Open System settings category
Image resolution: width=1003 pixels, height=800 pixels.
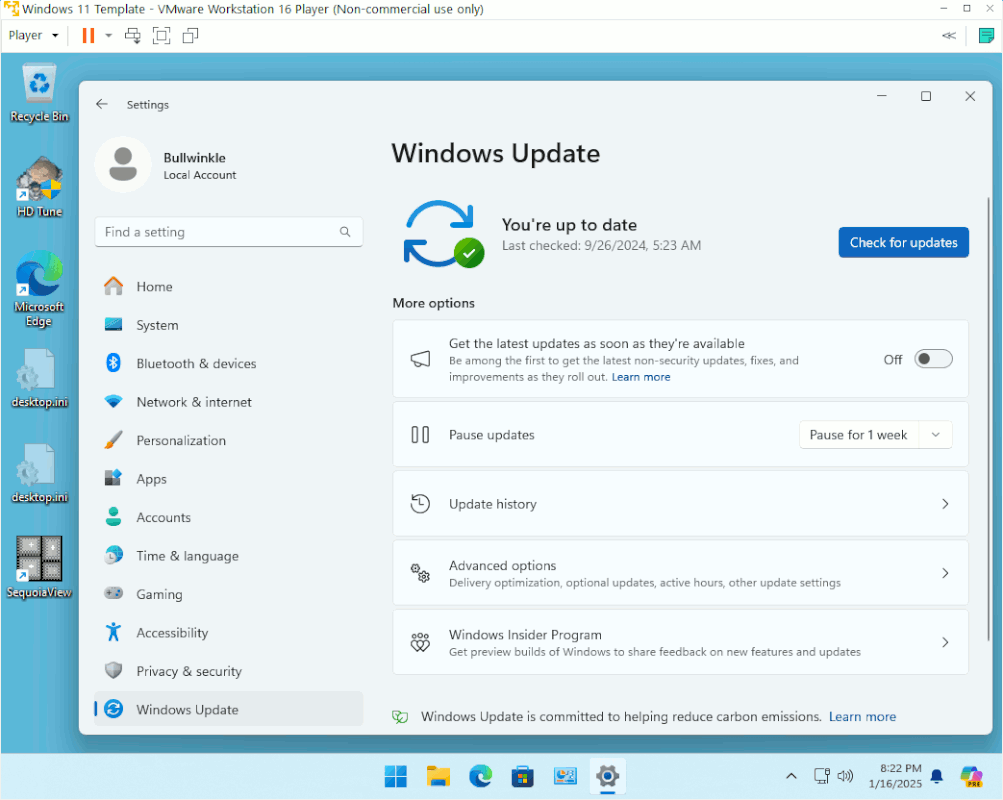[x=228, y=325]
